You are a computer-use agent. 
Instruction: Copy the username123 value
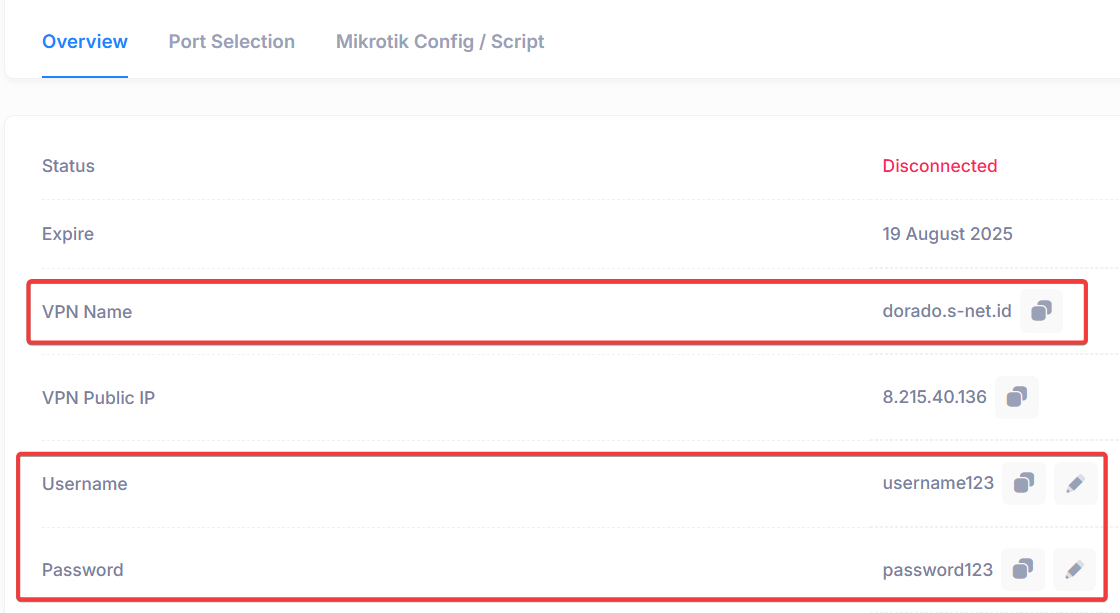coord(1024,483)
